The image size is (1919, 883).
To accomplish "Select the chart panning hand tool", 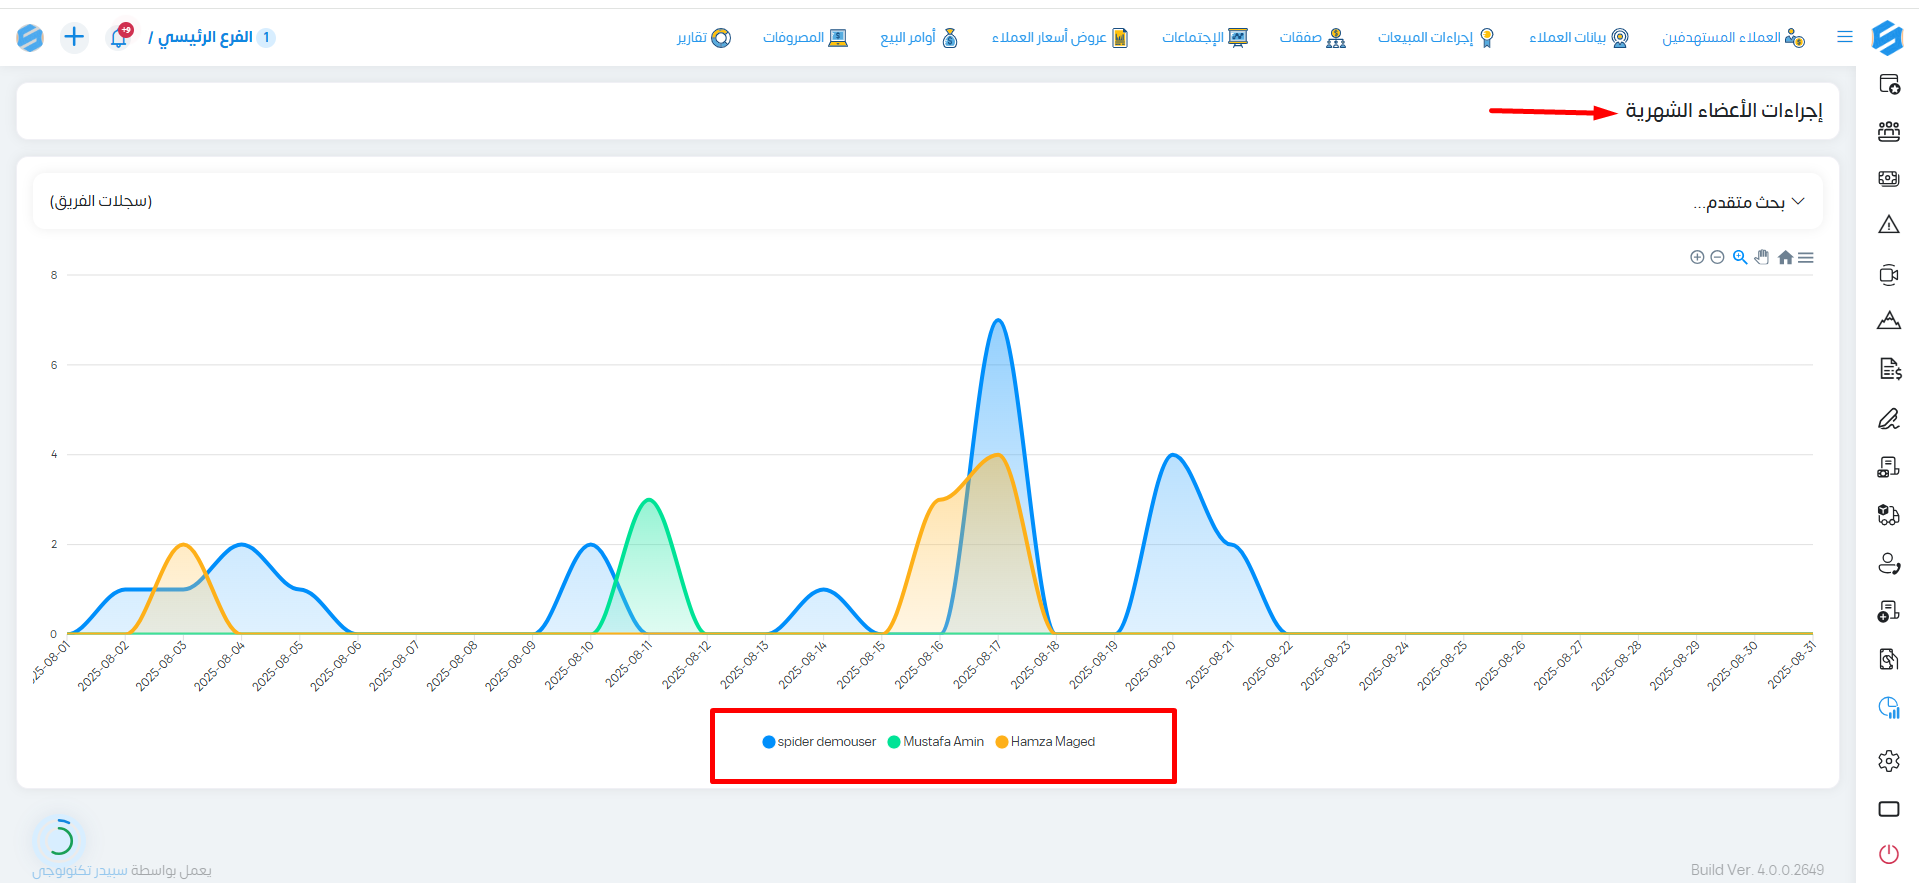I will coord(1762,258).
